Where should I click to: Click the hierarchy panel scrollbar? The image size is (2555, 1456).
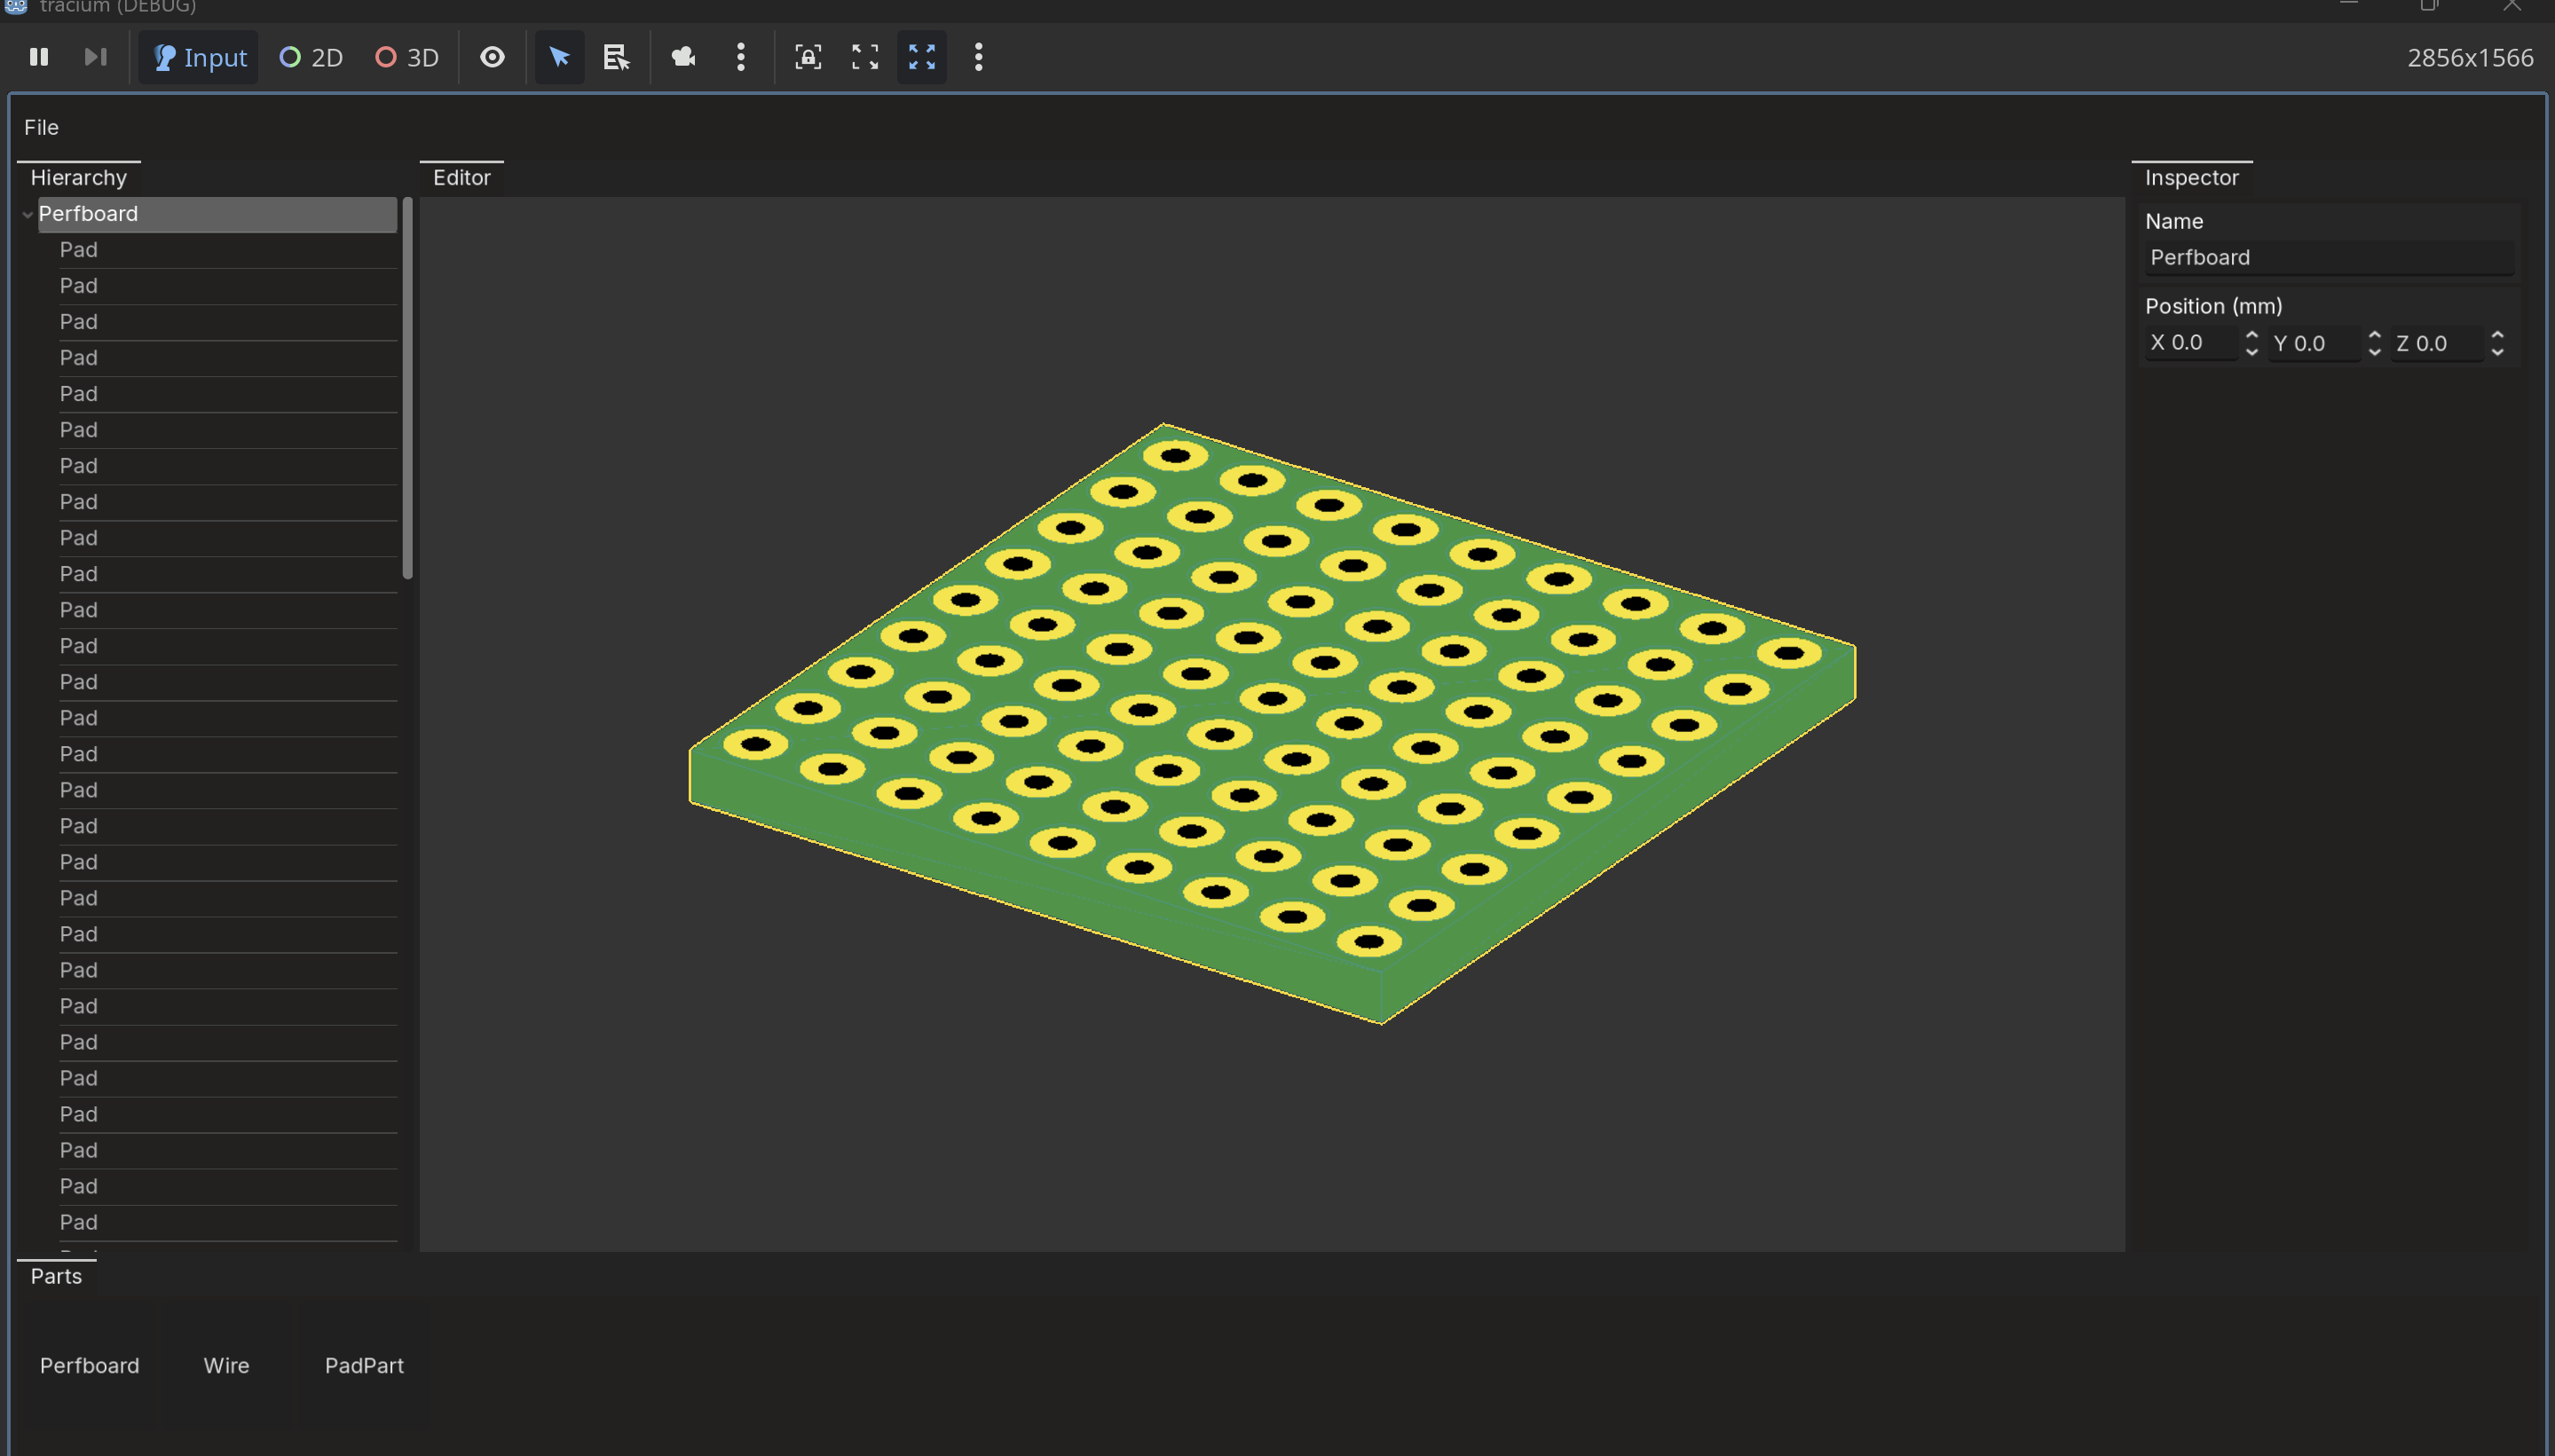click(x=407, y=388)
